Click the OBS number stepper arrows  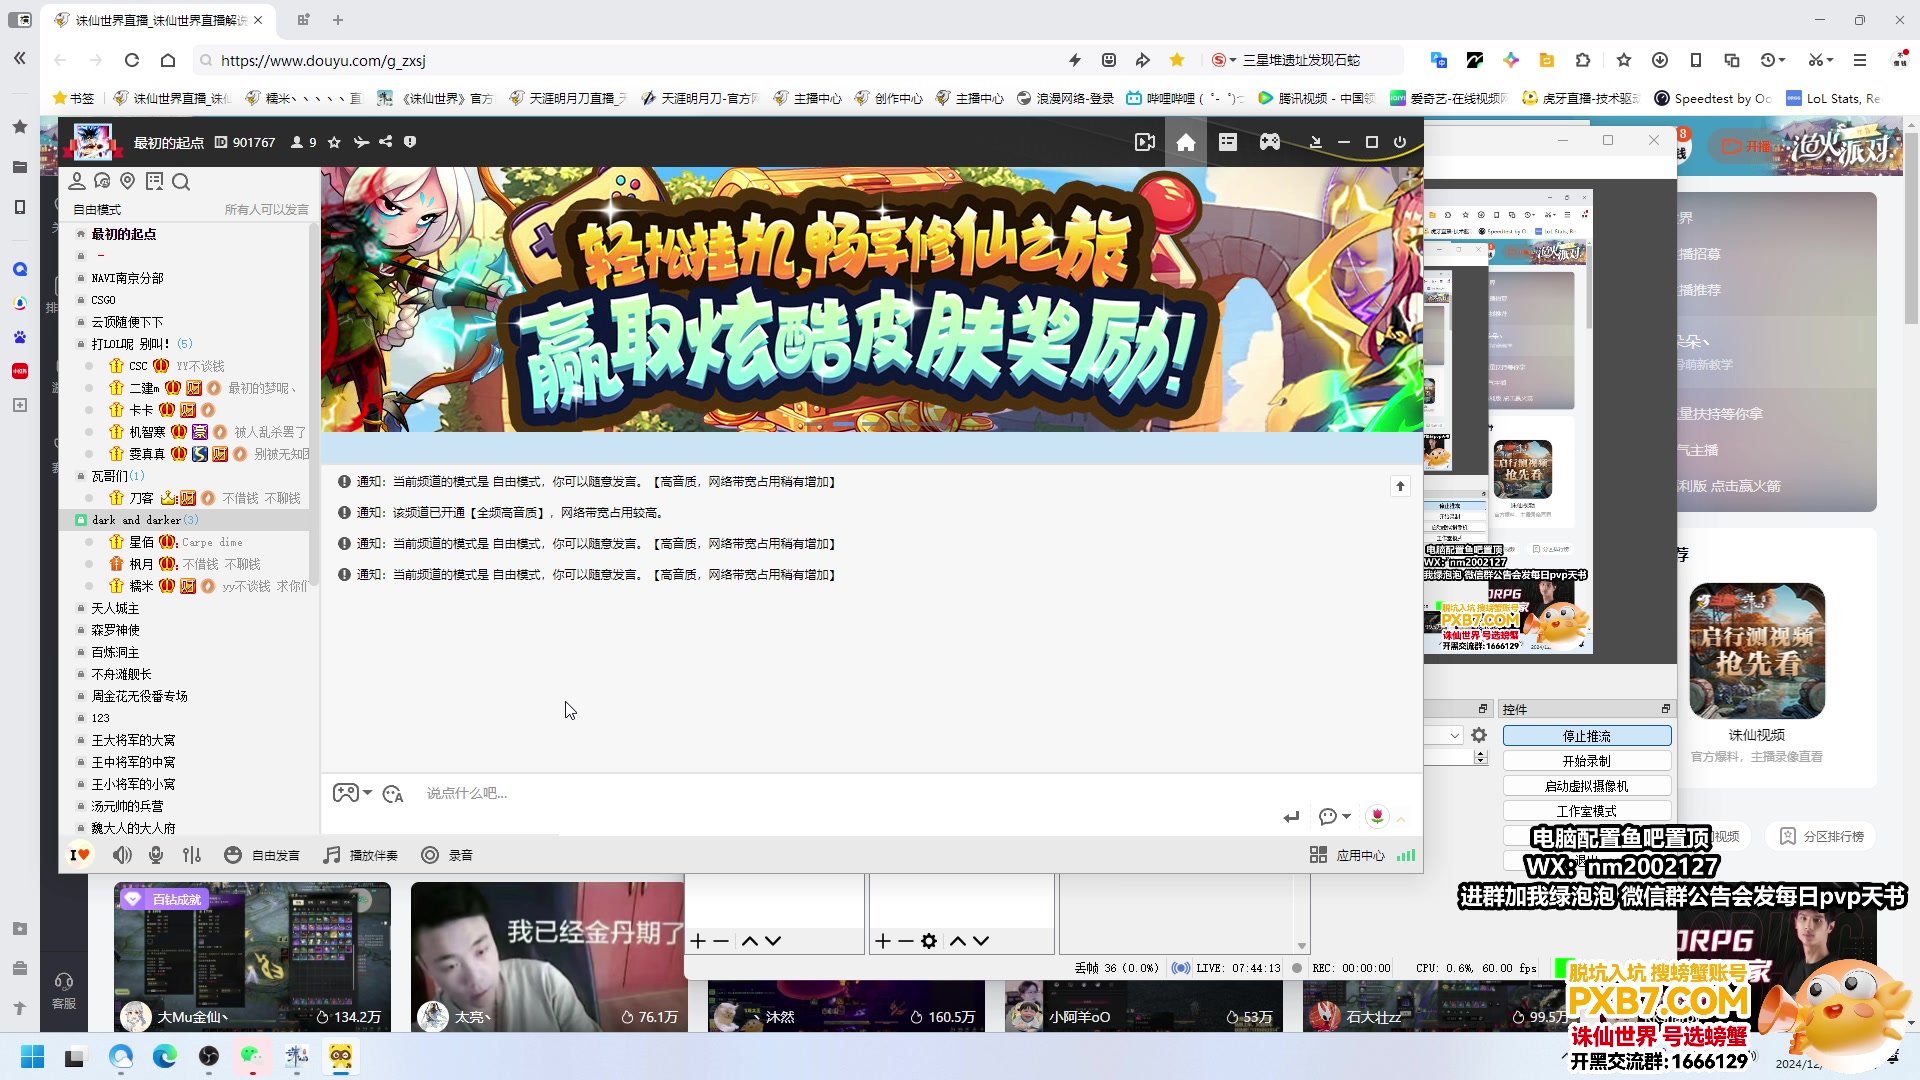click(1481, 758)
